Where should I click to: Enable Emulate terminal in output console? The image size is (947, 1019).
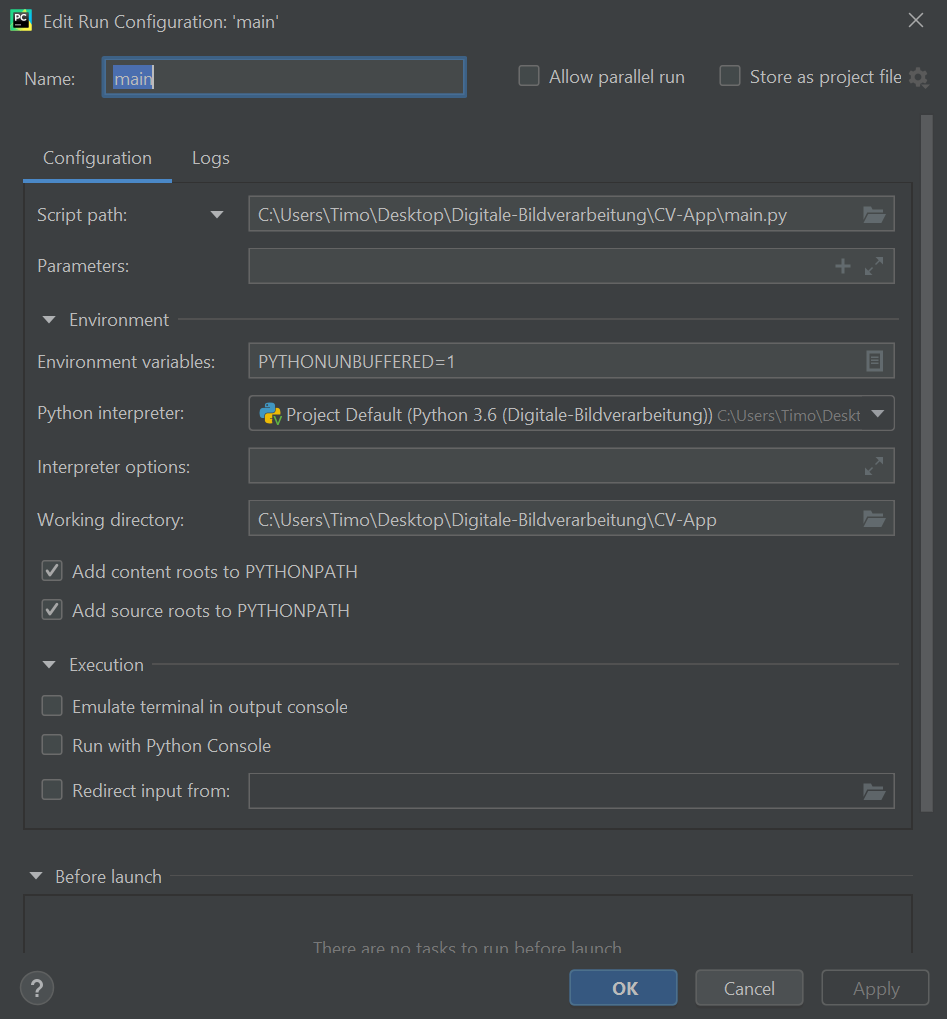52,706
